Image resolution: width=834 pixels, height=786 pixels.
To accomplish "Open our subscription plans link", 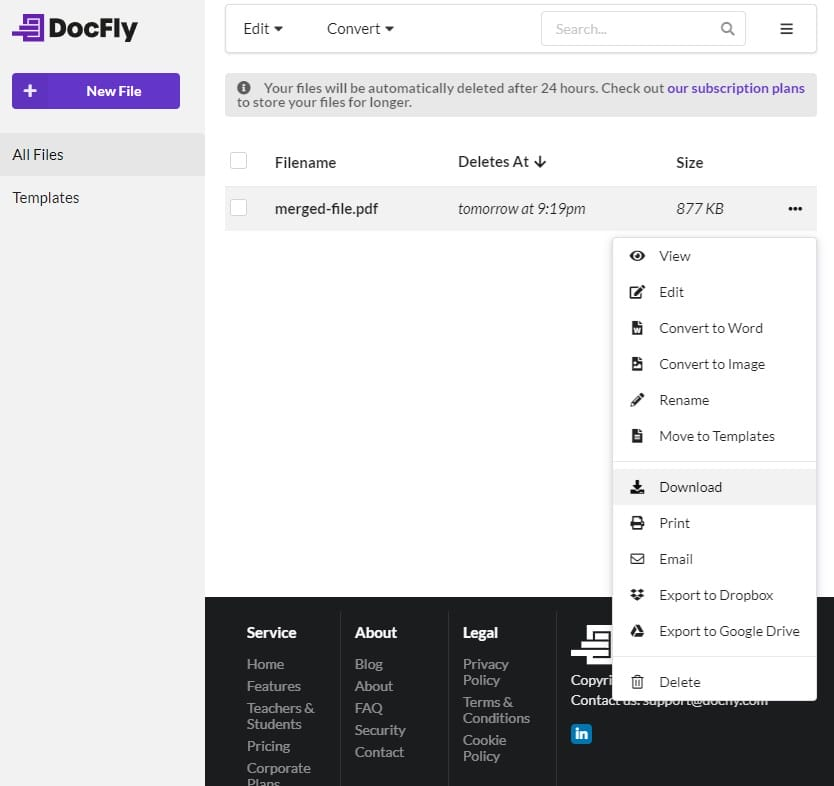I will tap(736, 88).
